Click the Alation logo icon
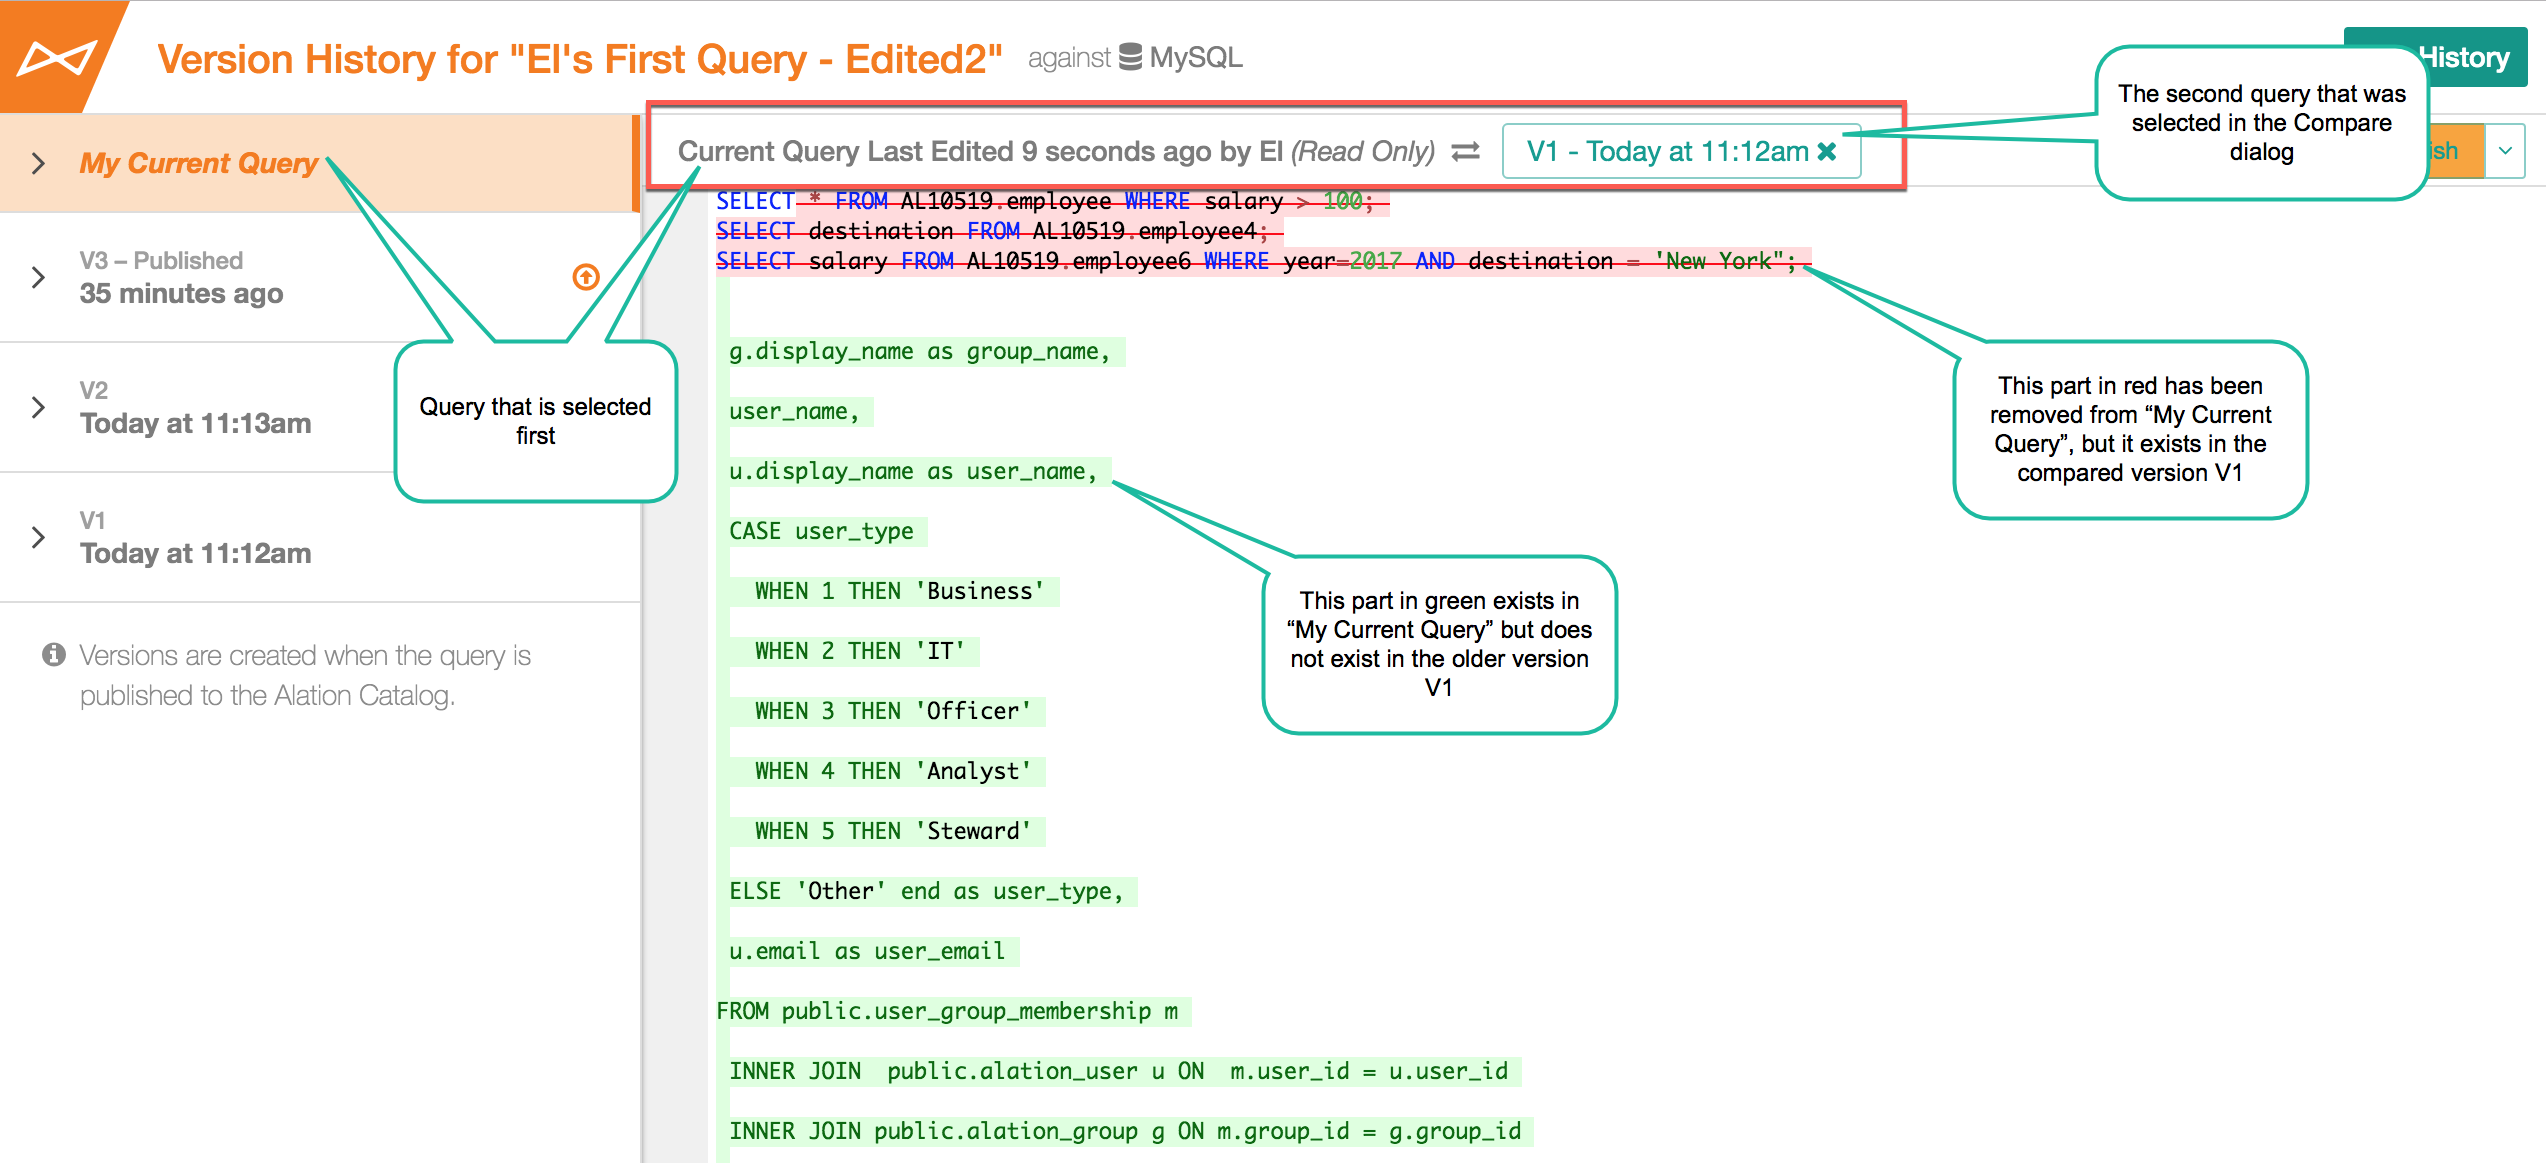This screenshot has width=2546, height=1163. [x=56, y=58]
